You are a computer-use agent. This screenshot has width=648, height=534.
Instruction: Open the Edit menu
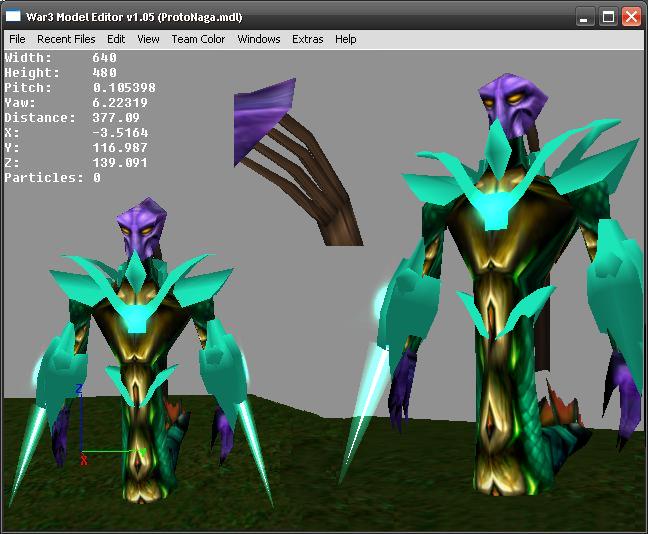[x=116, y=39]
